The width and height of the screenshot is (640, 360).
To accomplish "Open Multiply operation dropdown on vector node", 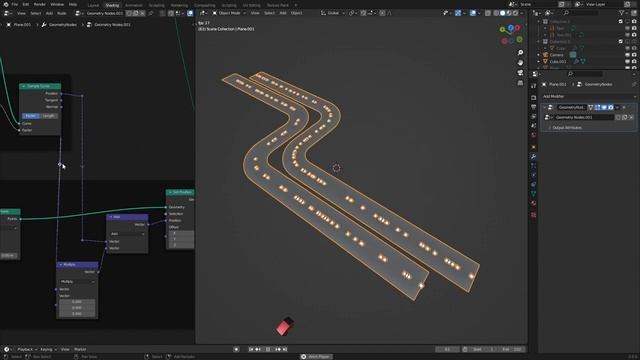I will [x=77, y=282].
